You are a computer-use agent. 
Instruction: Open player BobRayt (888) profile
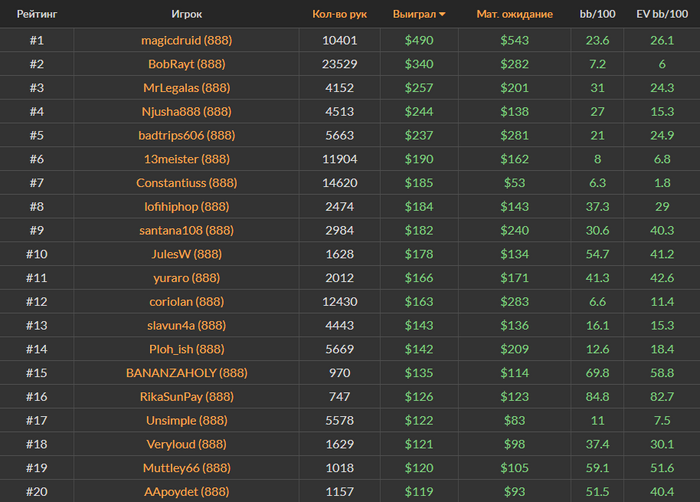click(x=186, y=64)
